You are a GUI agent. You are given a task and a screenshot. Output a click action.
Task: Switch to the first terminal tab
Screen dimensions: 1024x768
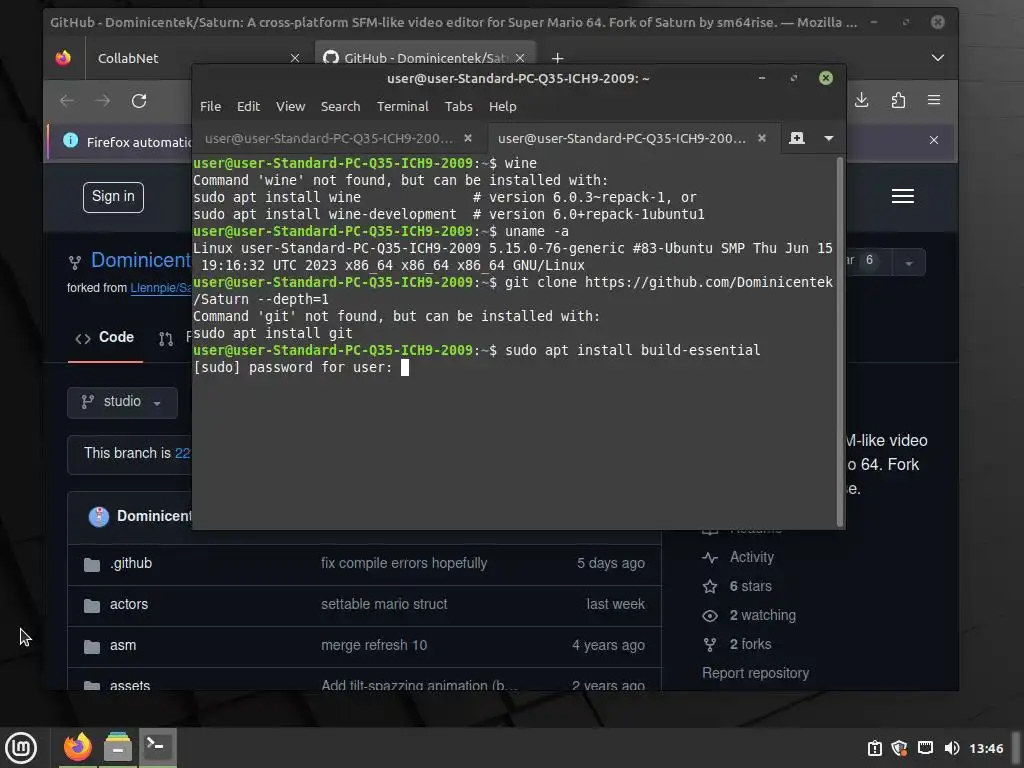(329, 138)
